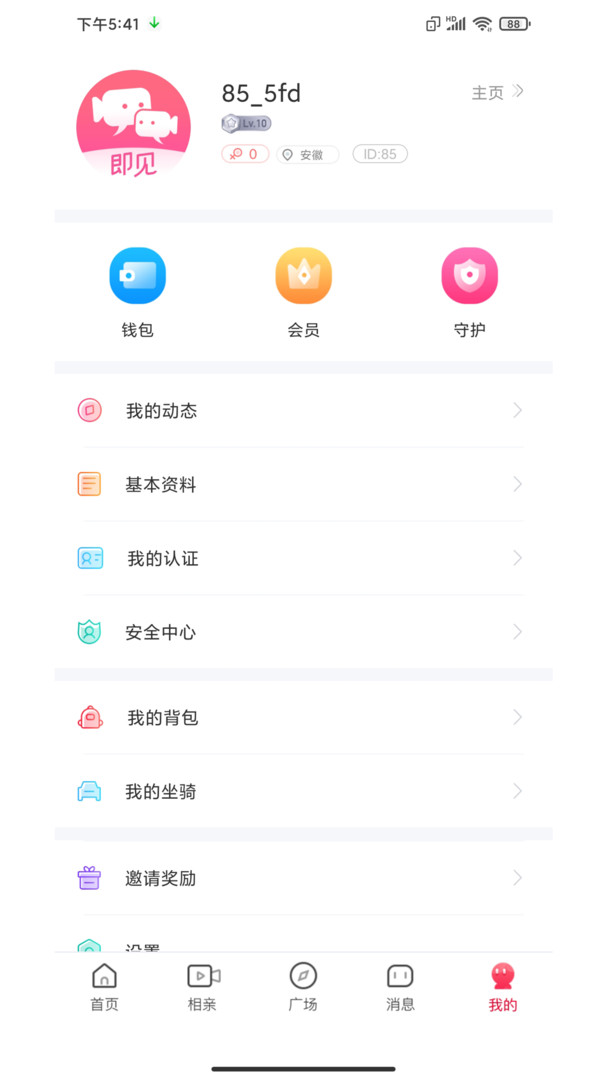Viewport: 607px width, 1080px height.
Task: Switch to the 相亲 tab
Action: (x=203, y=987)
